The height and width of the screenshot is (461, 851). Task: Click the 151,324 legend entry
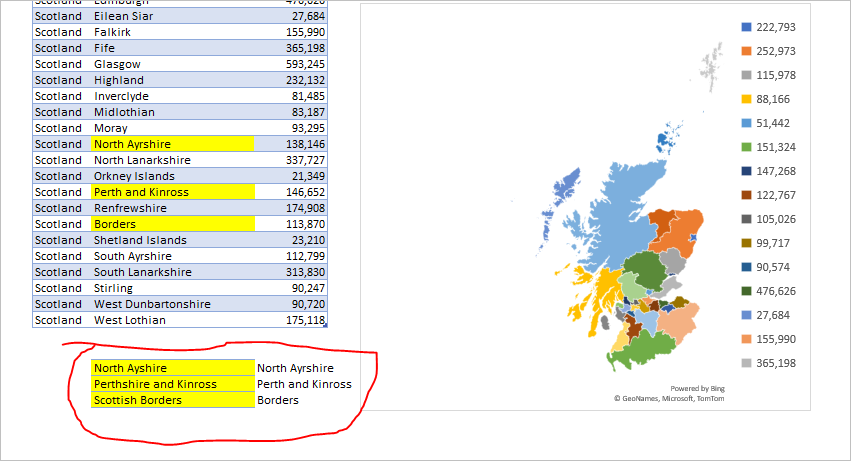pyautogui.click(x=769, y=147)
